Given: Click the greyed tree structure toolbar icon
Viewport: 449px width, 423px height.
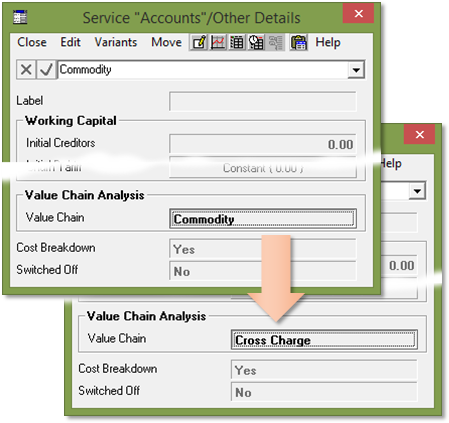Looking at the screenshot, I should (x=275, y=42).
